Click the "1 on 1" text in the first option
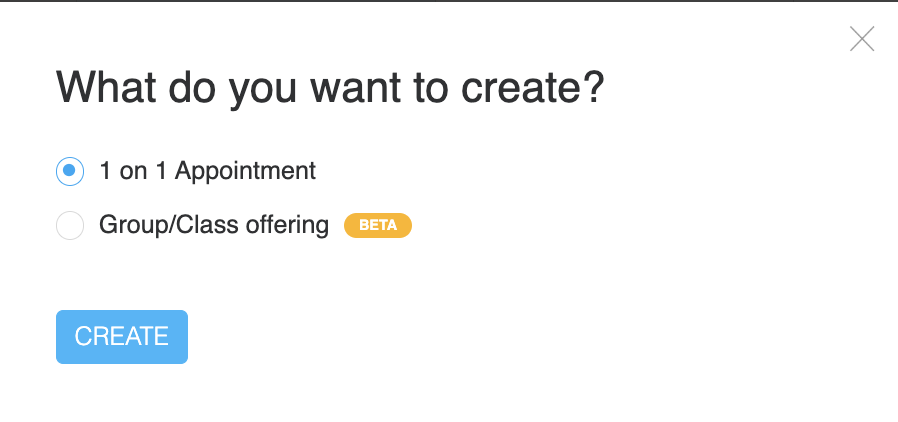Screen dimensions: 898x422 133,171
